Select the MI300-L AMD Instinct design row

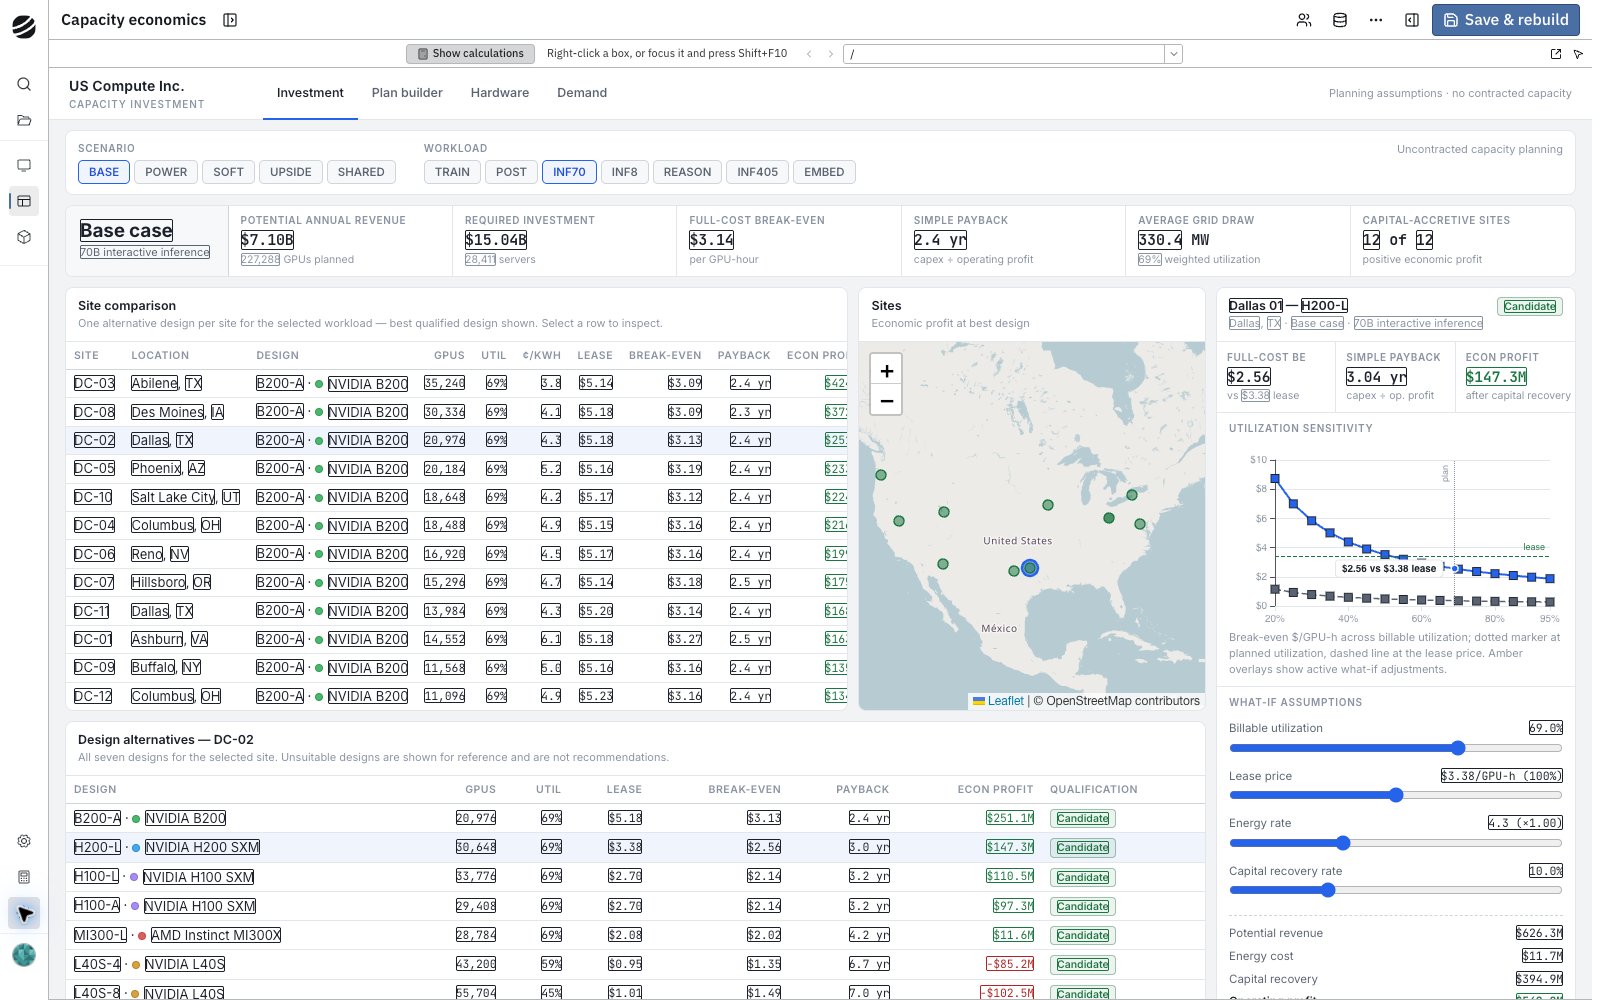pos(635,935)
